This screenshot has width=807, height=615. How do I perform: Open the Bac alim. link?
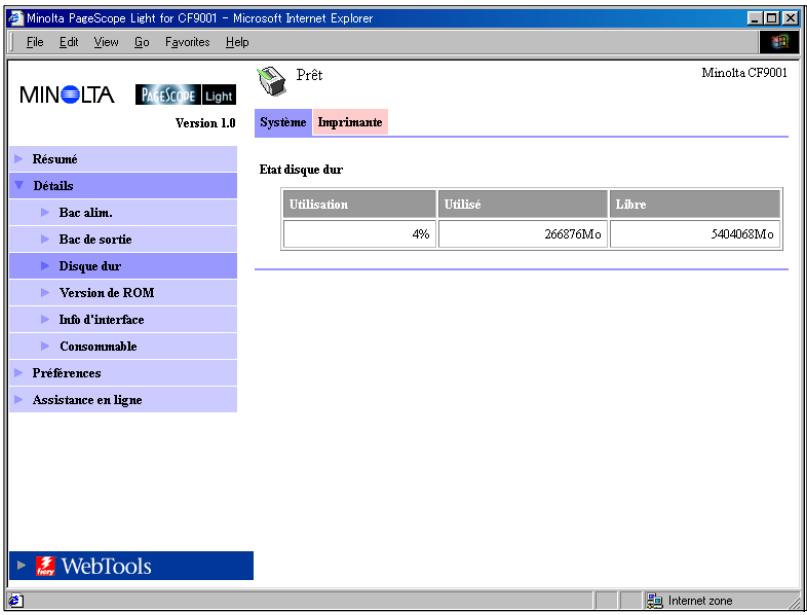(85, 213)
